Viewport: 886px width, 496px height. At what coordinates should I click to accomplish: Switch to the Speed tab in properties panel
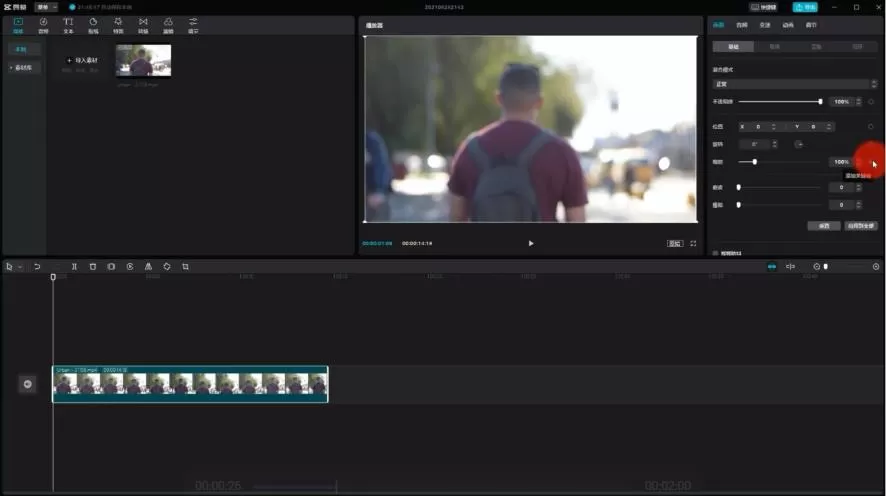(764, 24)
